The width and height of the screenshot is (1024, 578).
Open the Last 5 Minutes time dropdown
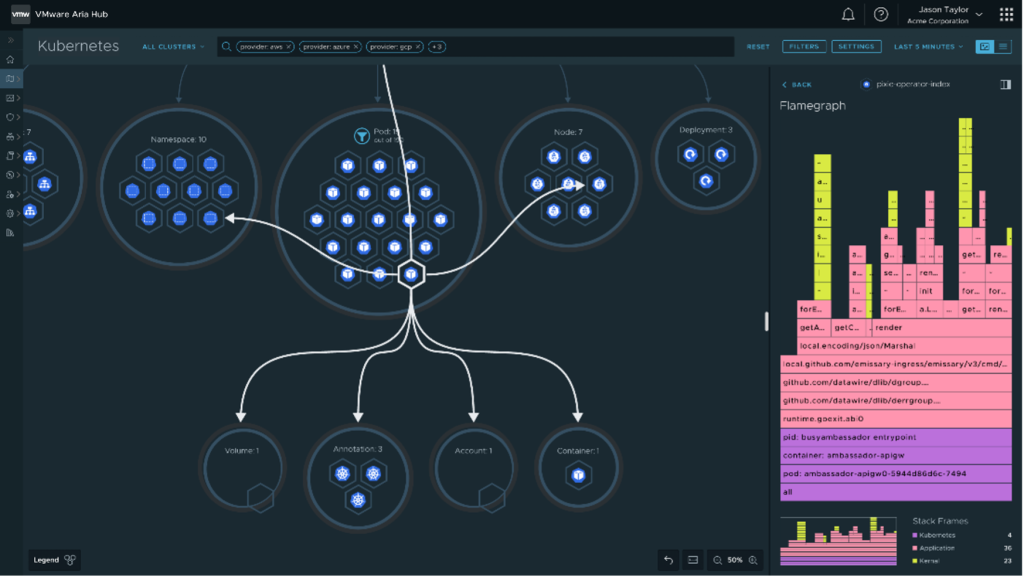pyautogui.click(x=929, y=47)
